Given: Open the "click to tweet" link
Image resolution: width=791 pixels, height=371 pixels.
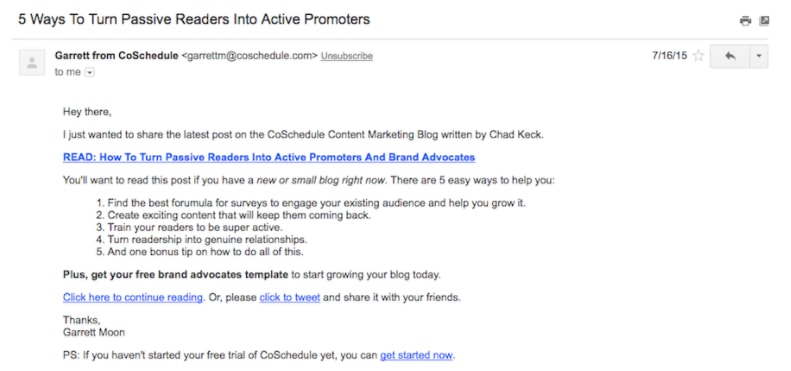Looking at the screenshot, I should 290,297.
